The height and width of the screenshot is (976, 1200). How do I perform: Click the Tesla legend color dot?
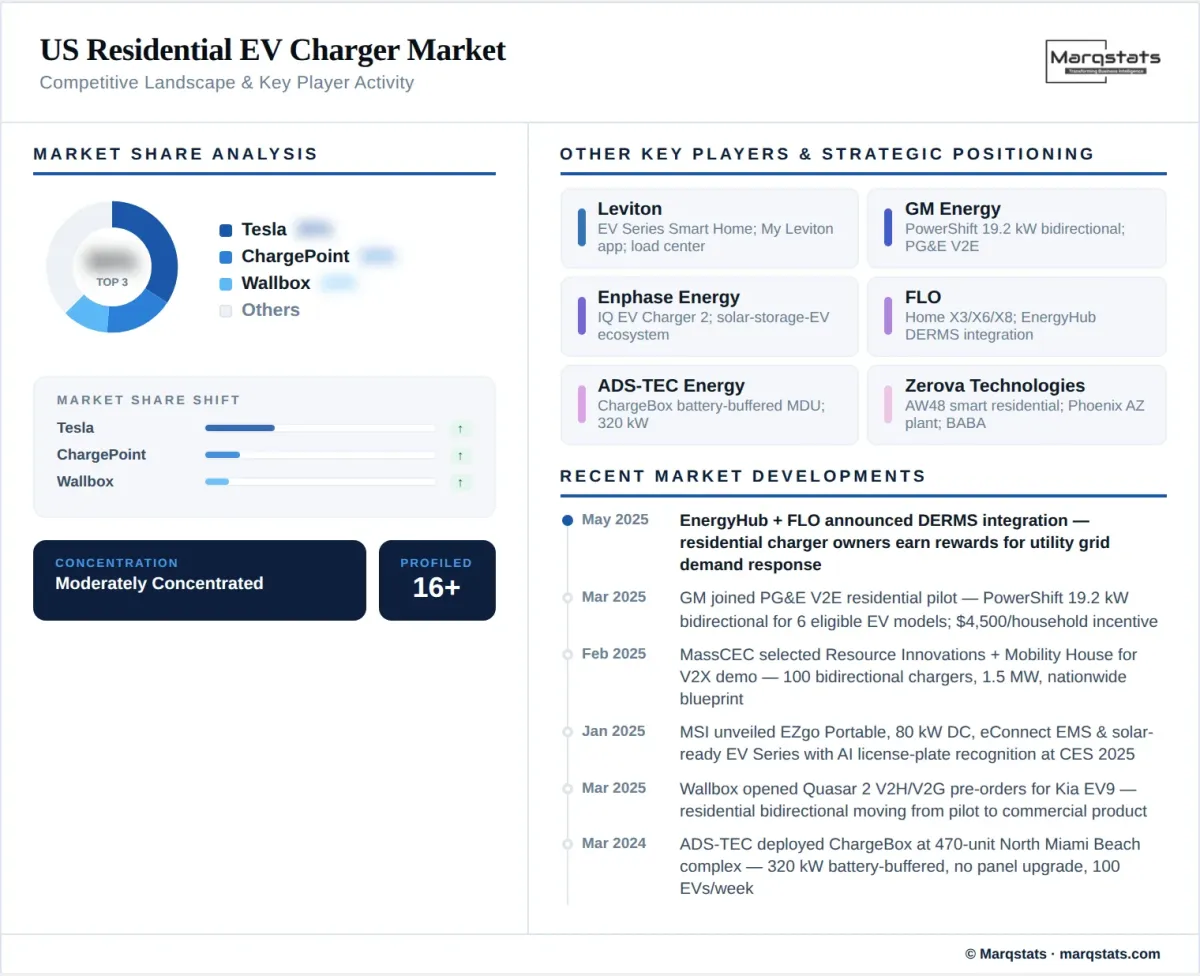coord(227,229)
